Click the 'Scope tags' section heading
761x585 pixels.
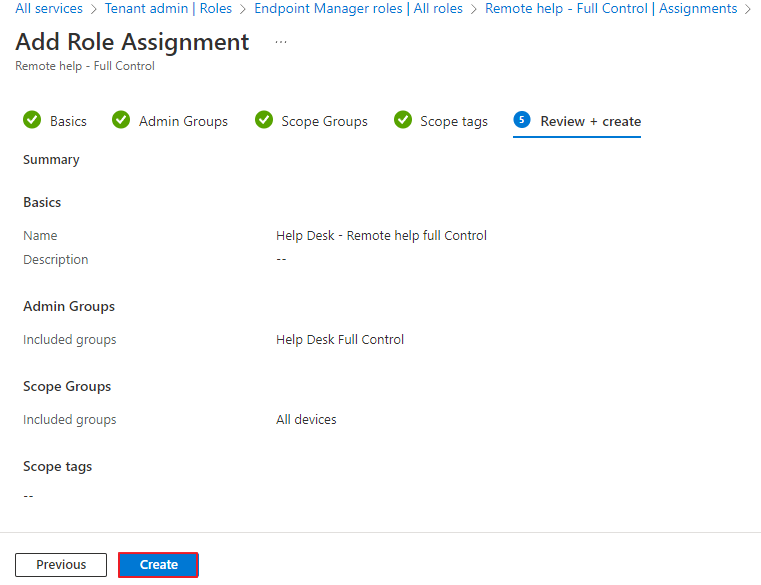(x=58, y=467)
